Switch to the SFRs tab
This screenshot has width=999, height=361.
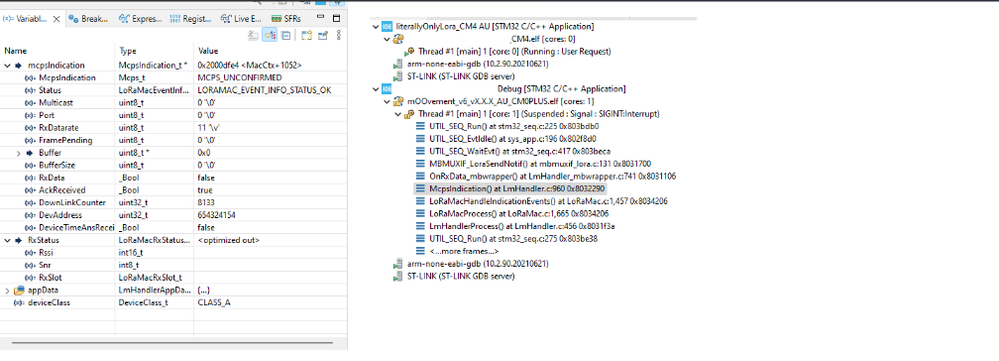(285, 19)
